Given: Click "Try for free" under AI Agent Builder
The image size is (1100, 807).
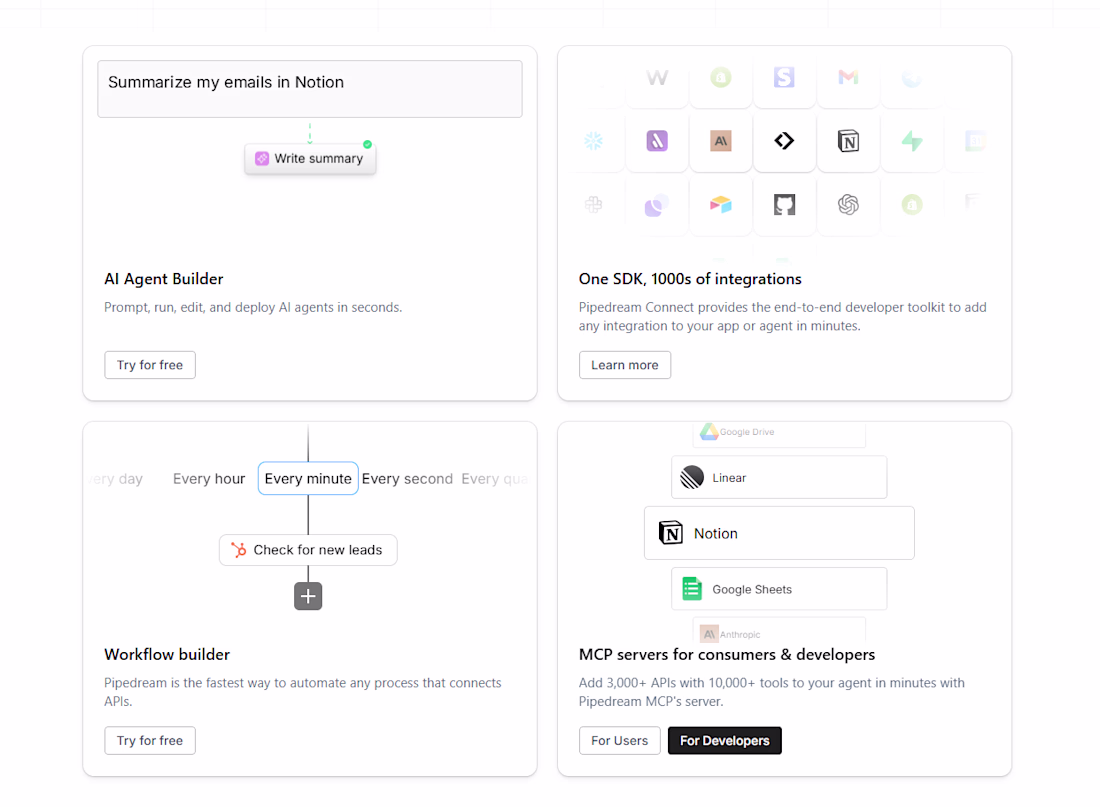Looking at the screenshot, I should pos(150,365).
